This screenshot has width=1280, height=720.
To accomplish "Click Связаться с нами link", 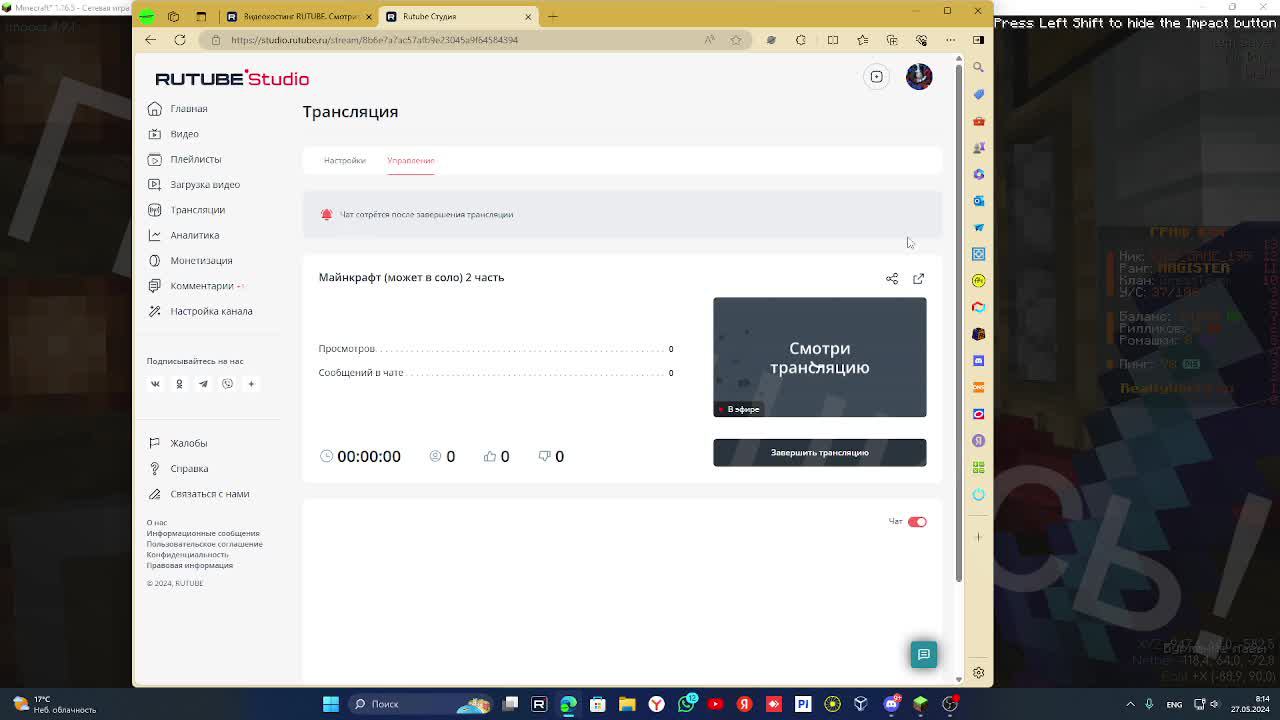I will (x=198, y=494).
